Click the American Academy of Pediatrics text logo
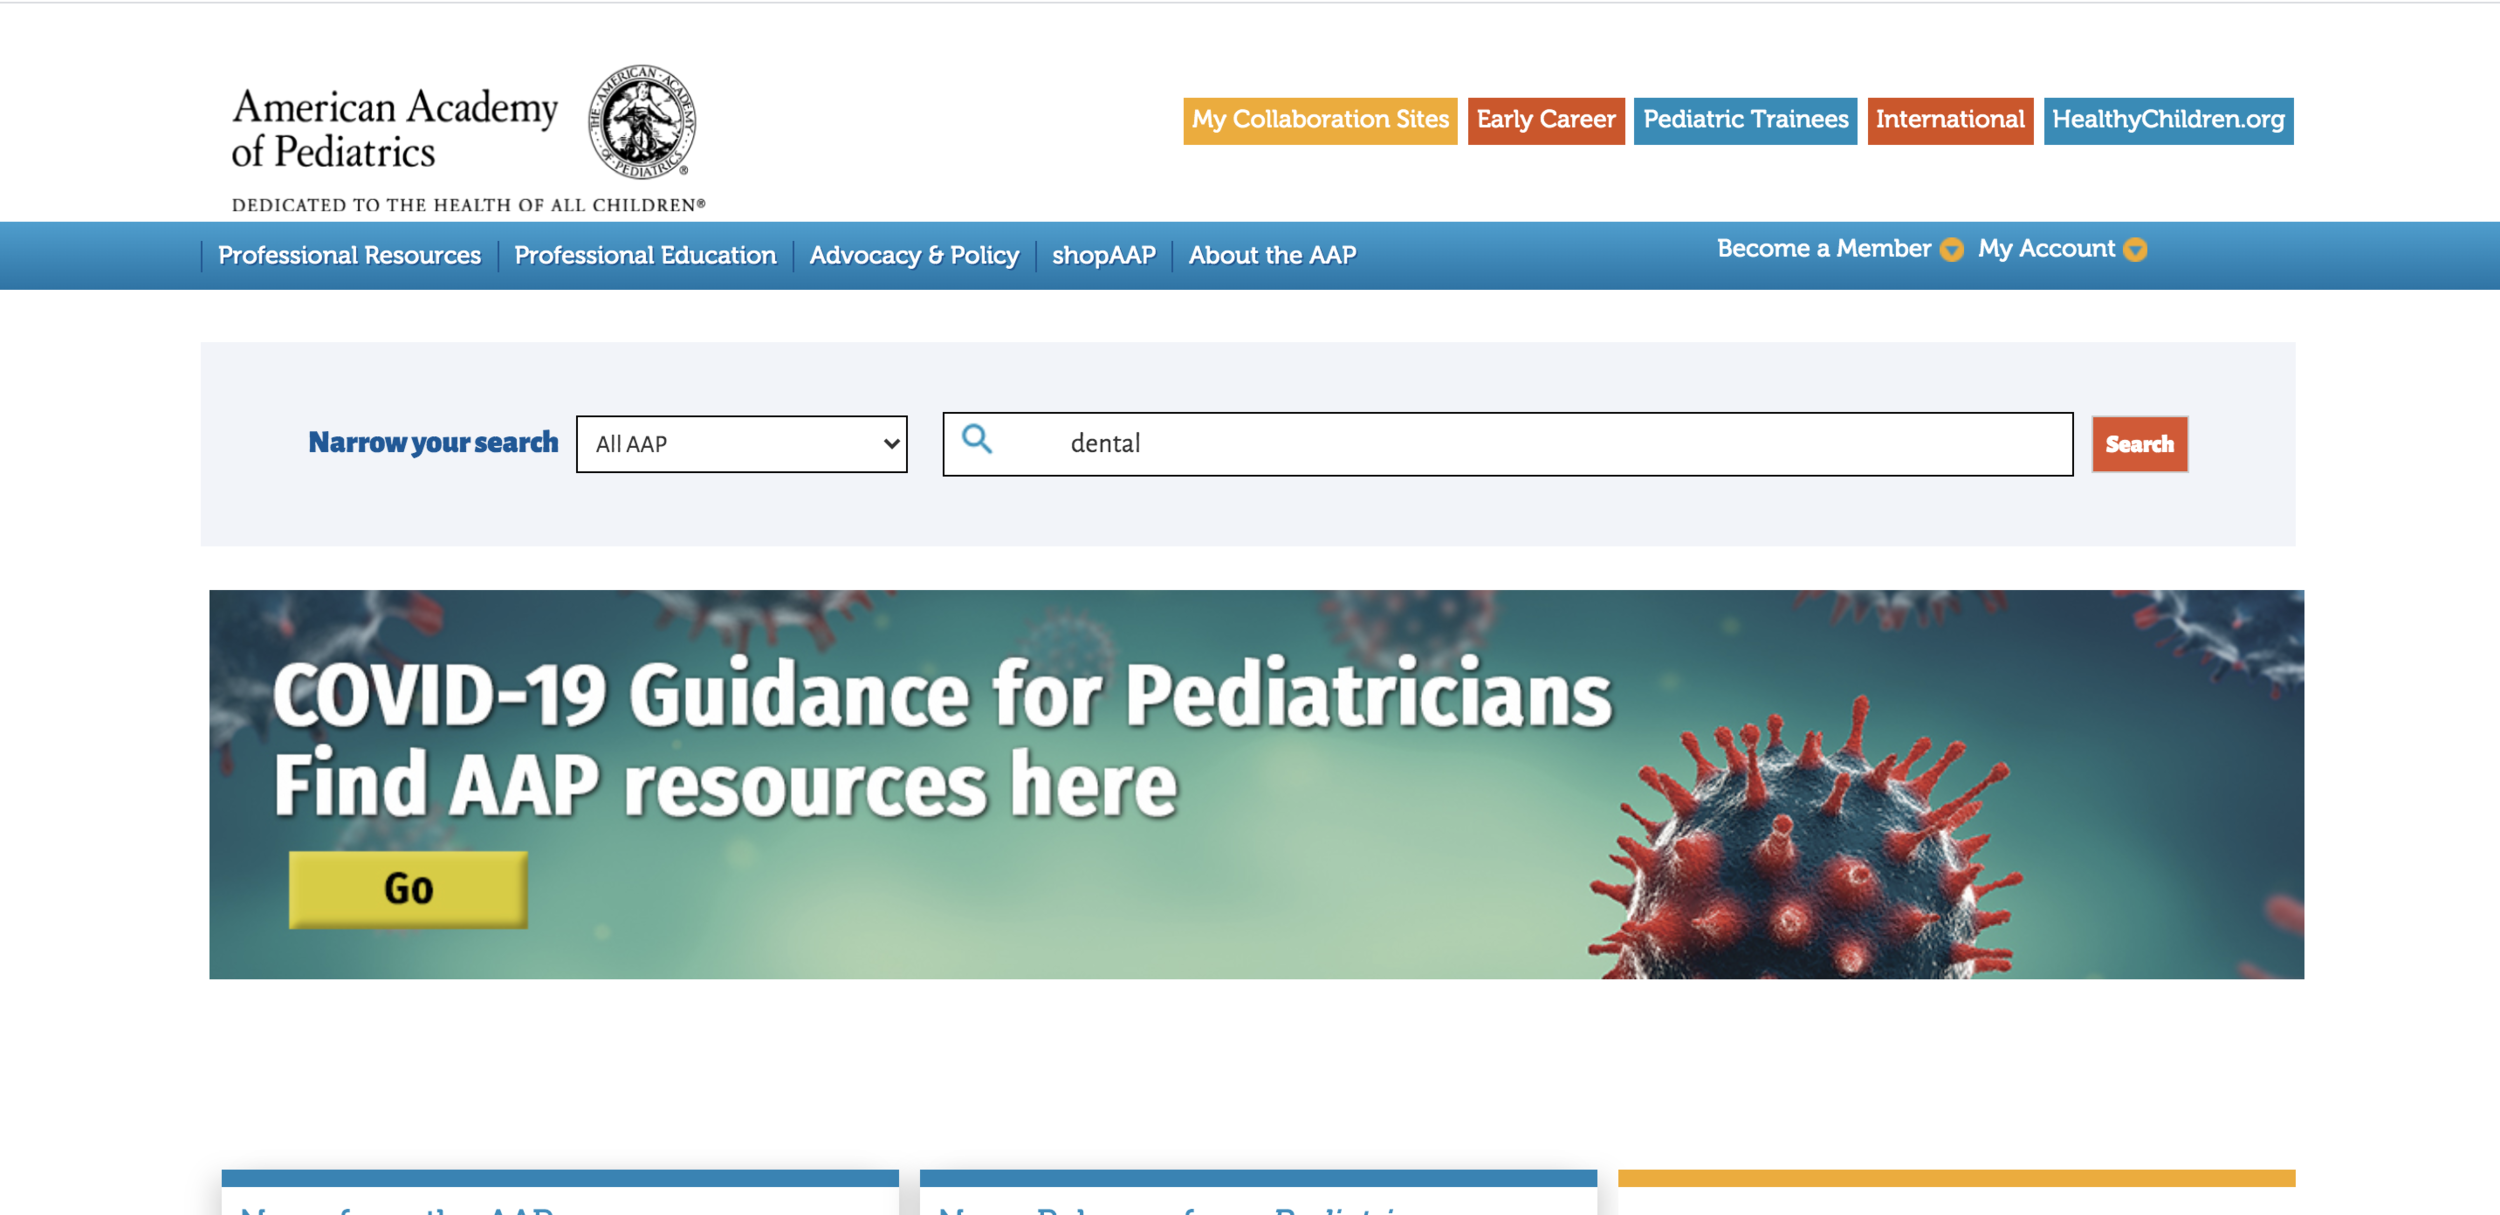The width and height of the screenshot is (2500, 1215). click(395, 129)
